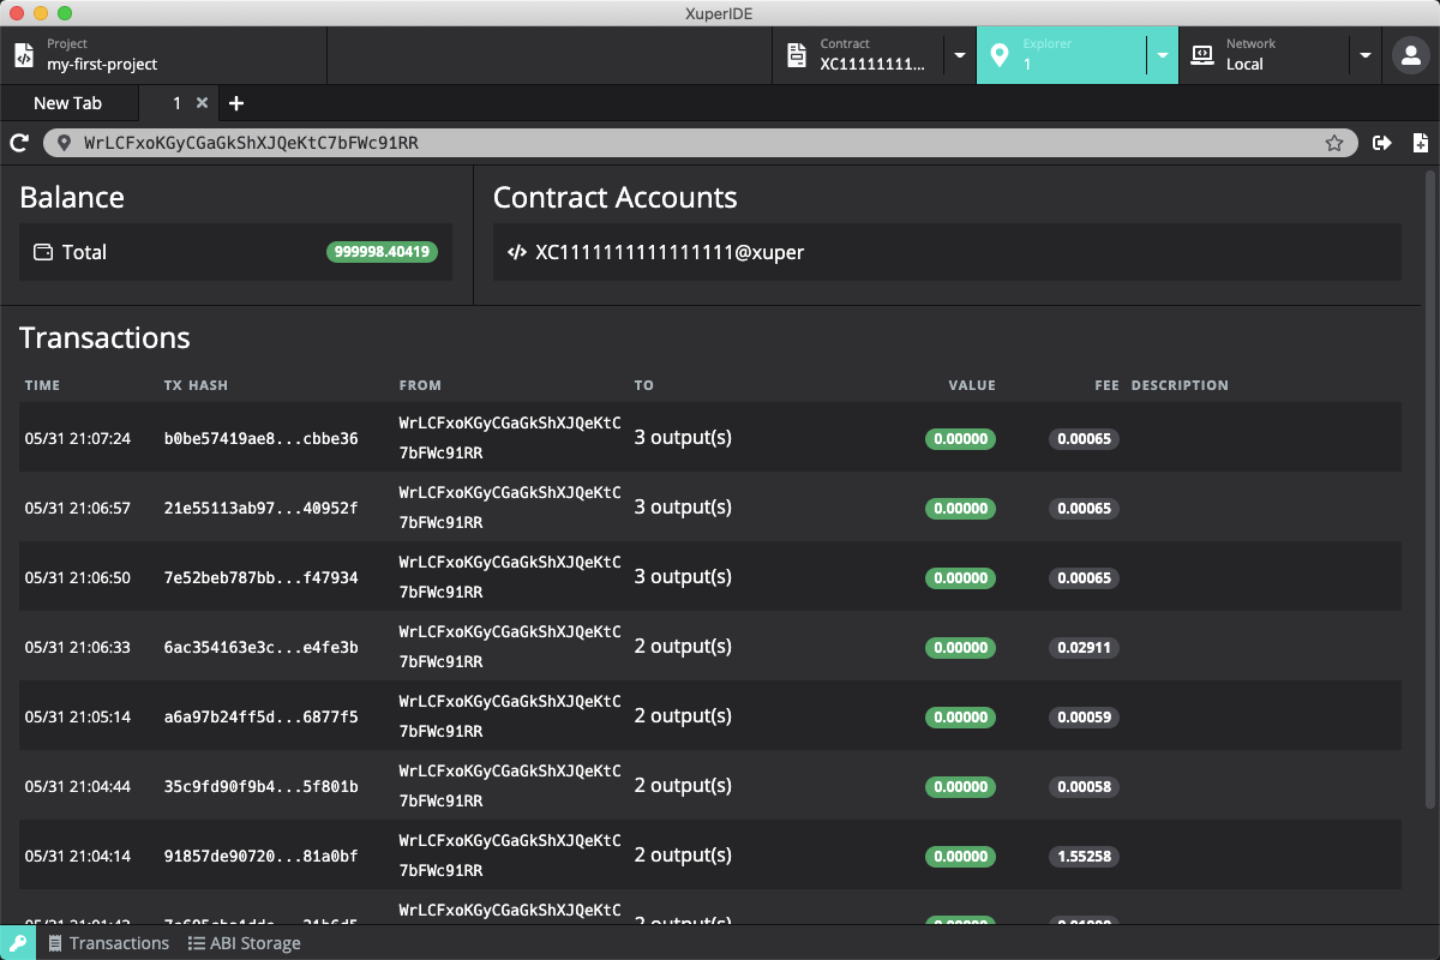Click the key icon in status bar

point(18,943)
